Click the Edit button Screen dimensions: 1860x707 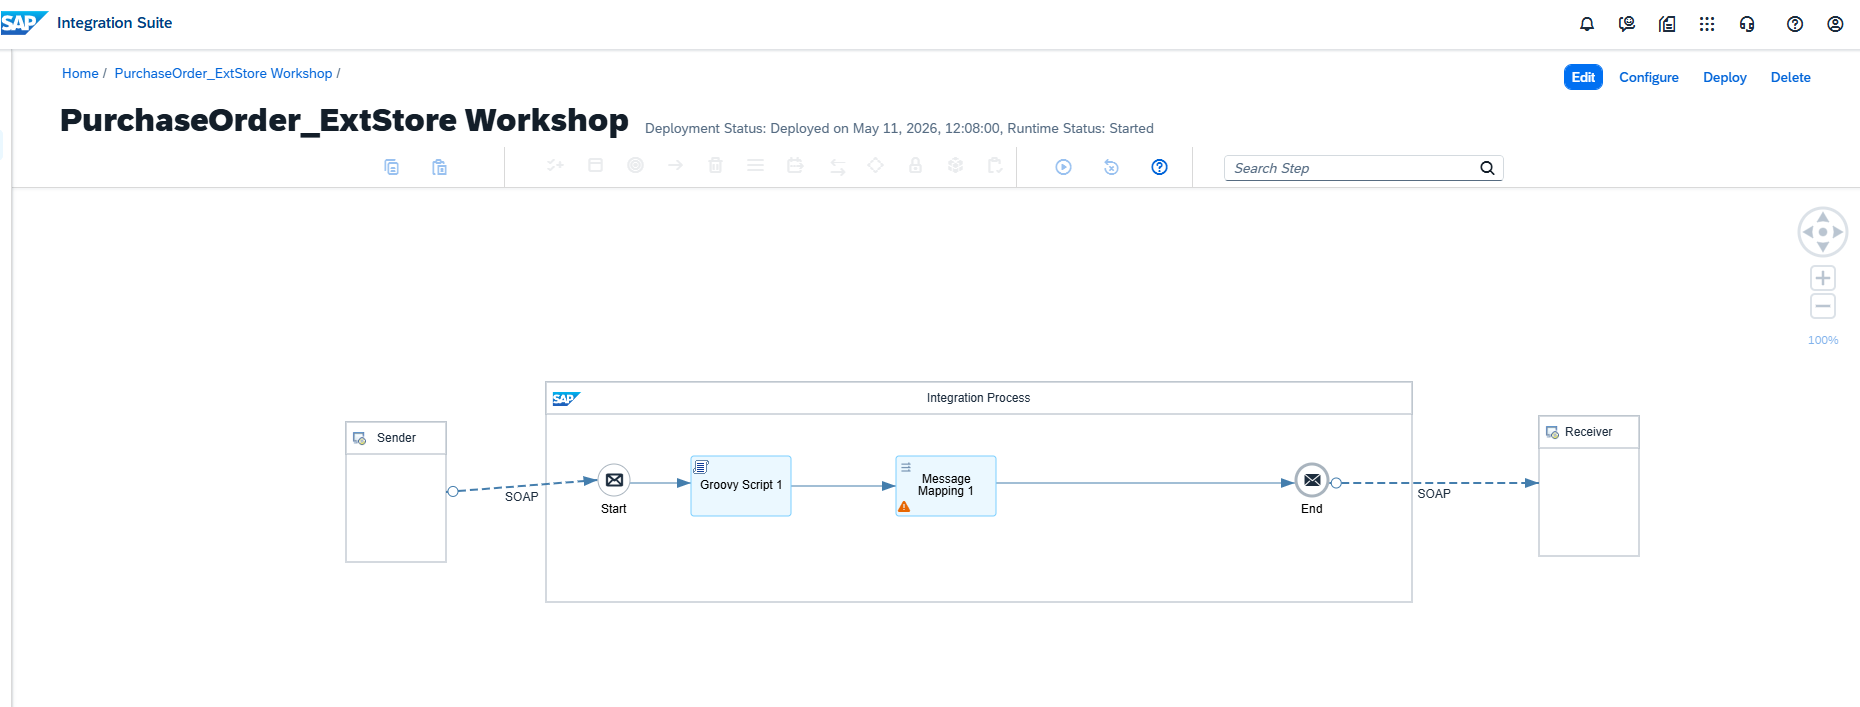coord(1583,77)
